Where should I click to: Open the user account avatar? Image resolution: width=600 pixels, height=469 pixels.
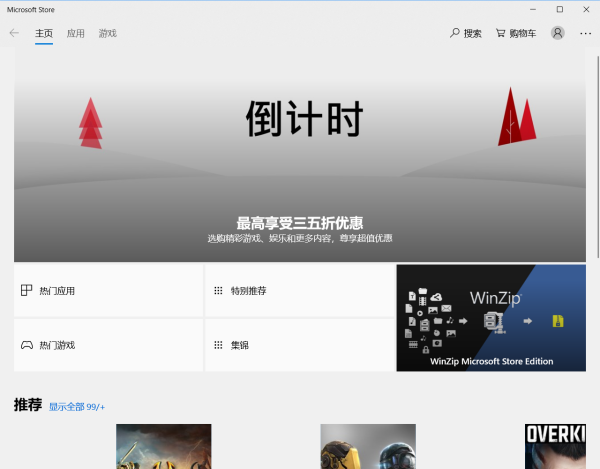pyautogui.click(x=558, y=33)
